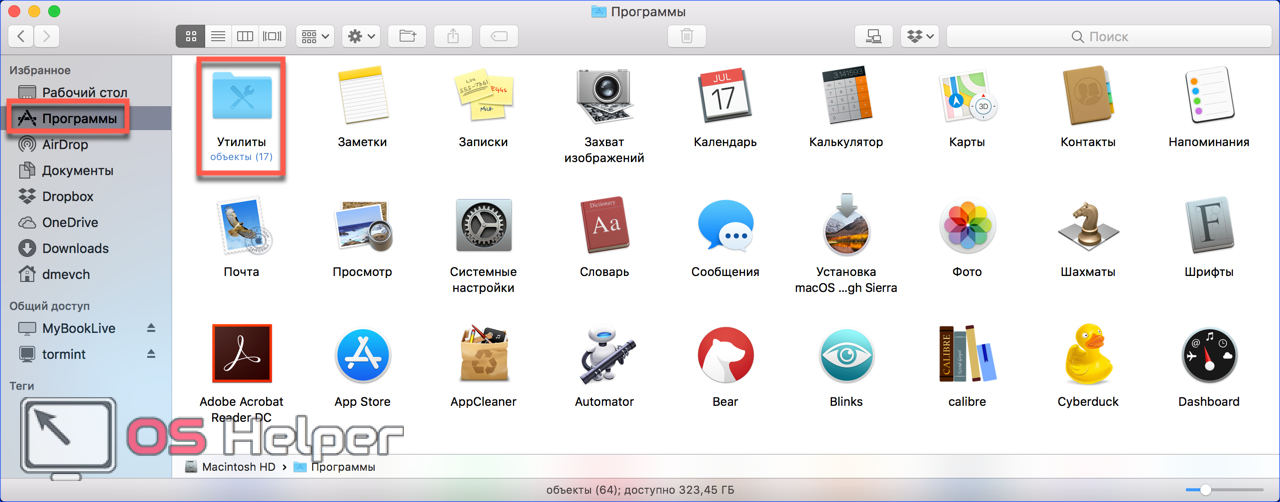Viewport: 1280px width, 502px height.
Task: Select Downloads in the sidebar
Action: pyautogui.click(x=75, y=248)
